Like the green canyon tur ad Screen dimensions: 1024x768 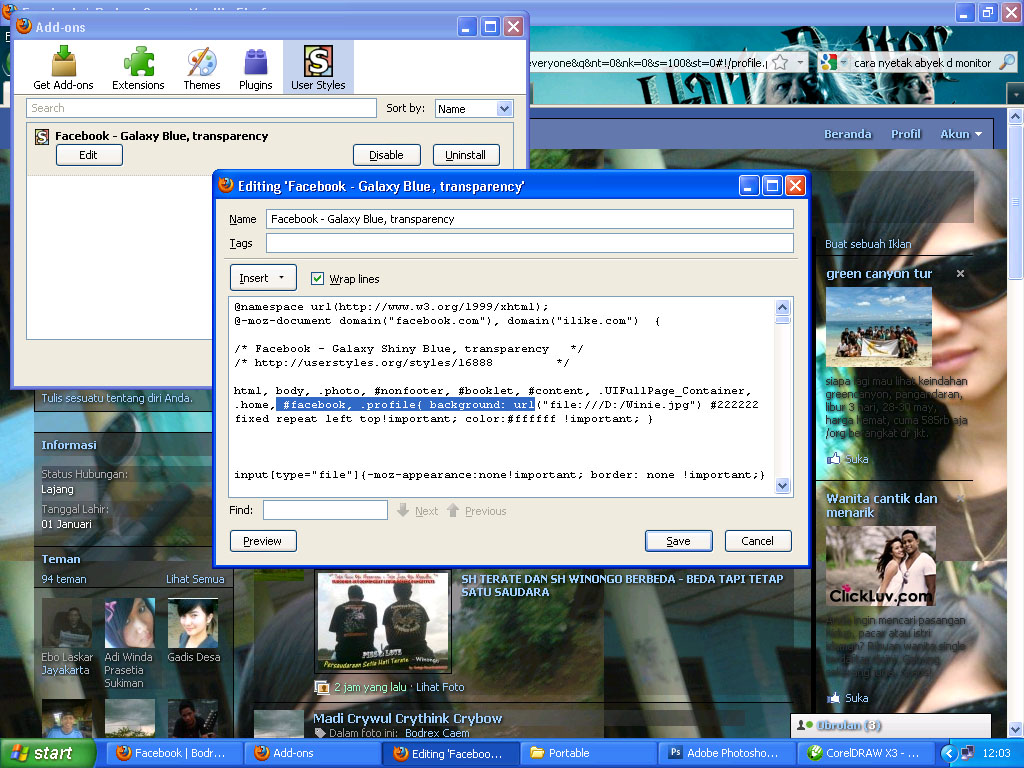pos(848,459)
